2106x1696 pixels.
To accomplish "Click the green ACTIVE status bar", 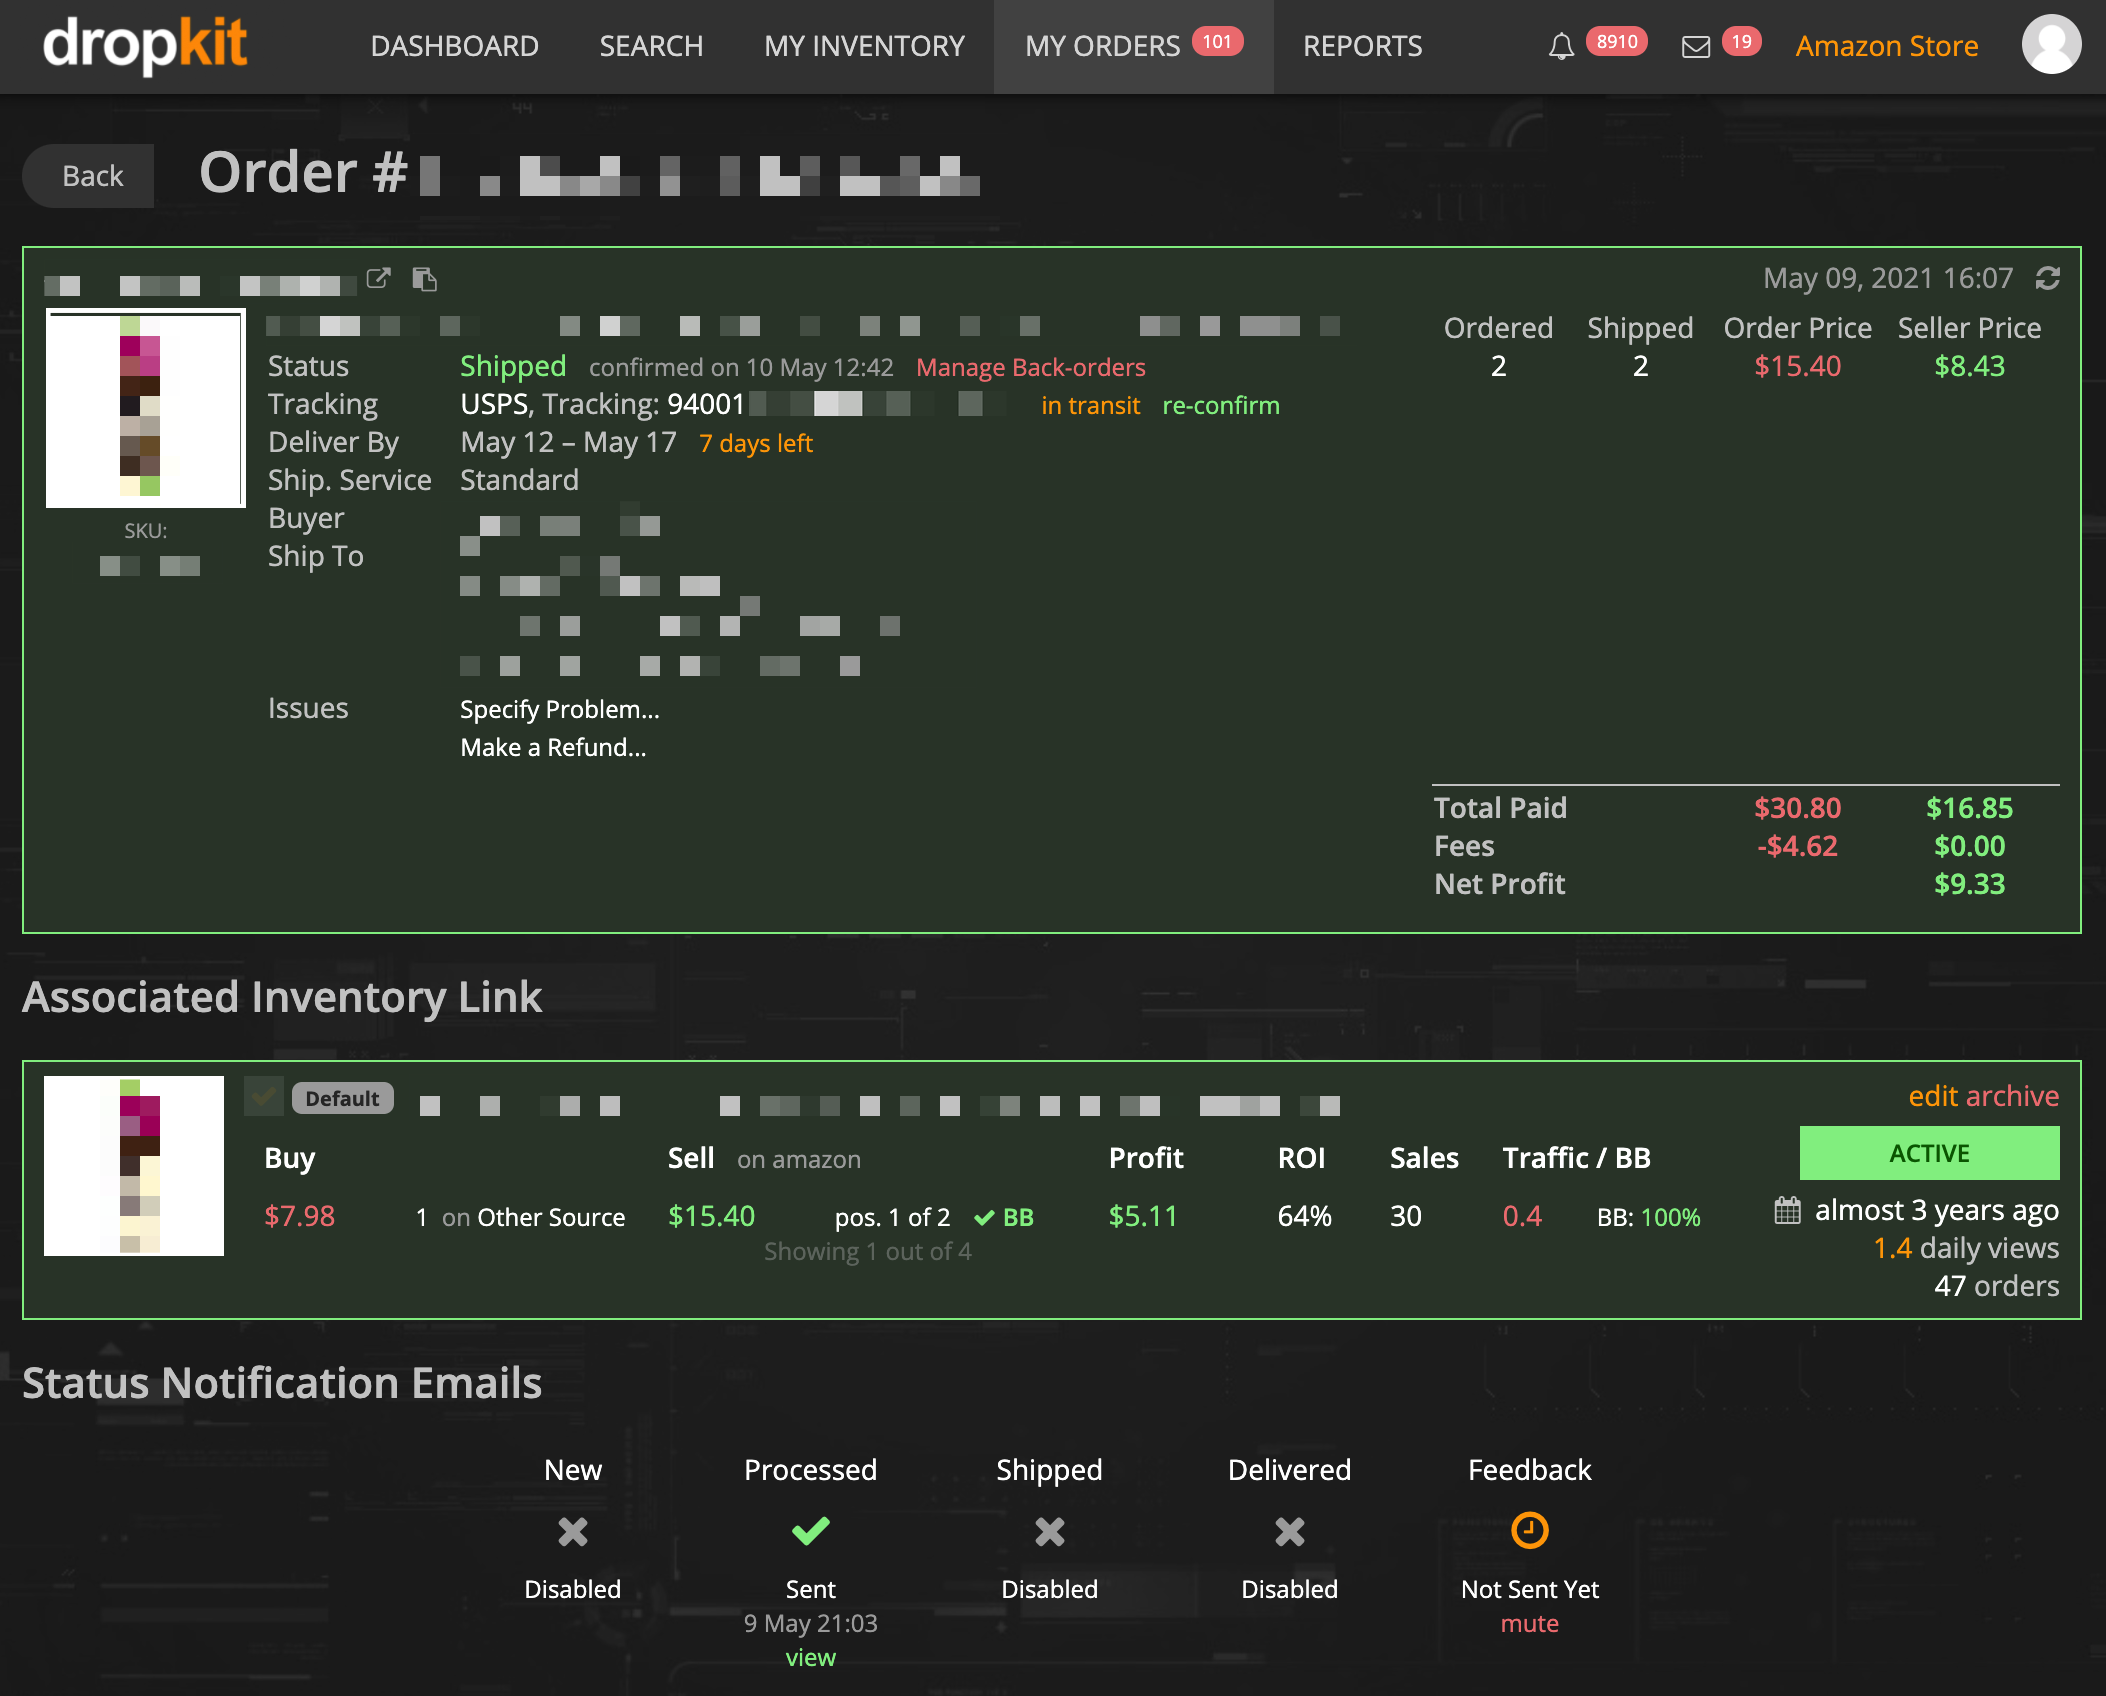I will click(x=1928, y=1153).
